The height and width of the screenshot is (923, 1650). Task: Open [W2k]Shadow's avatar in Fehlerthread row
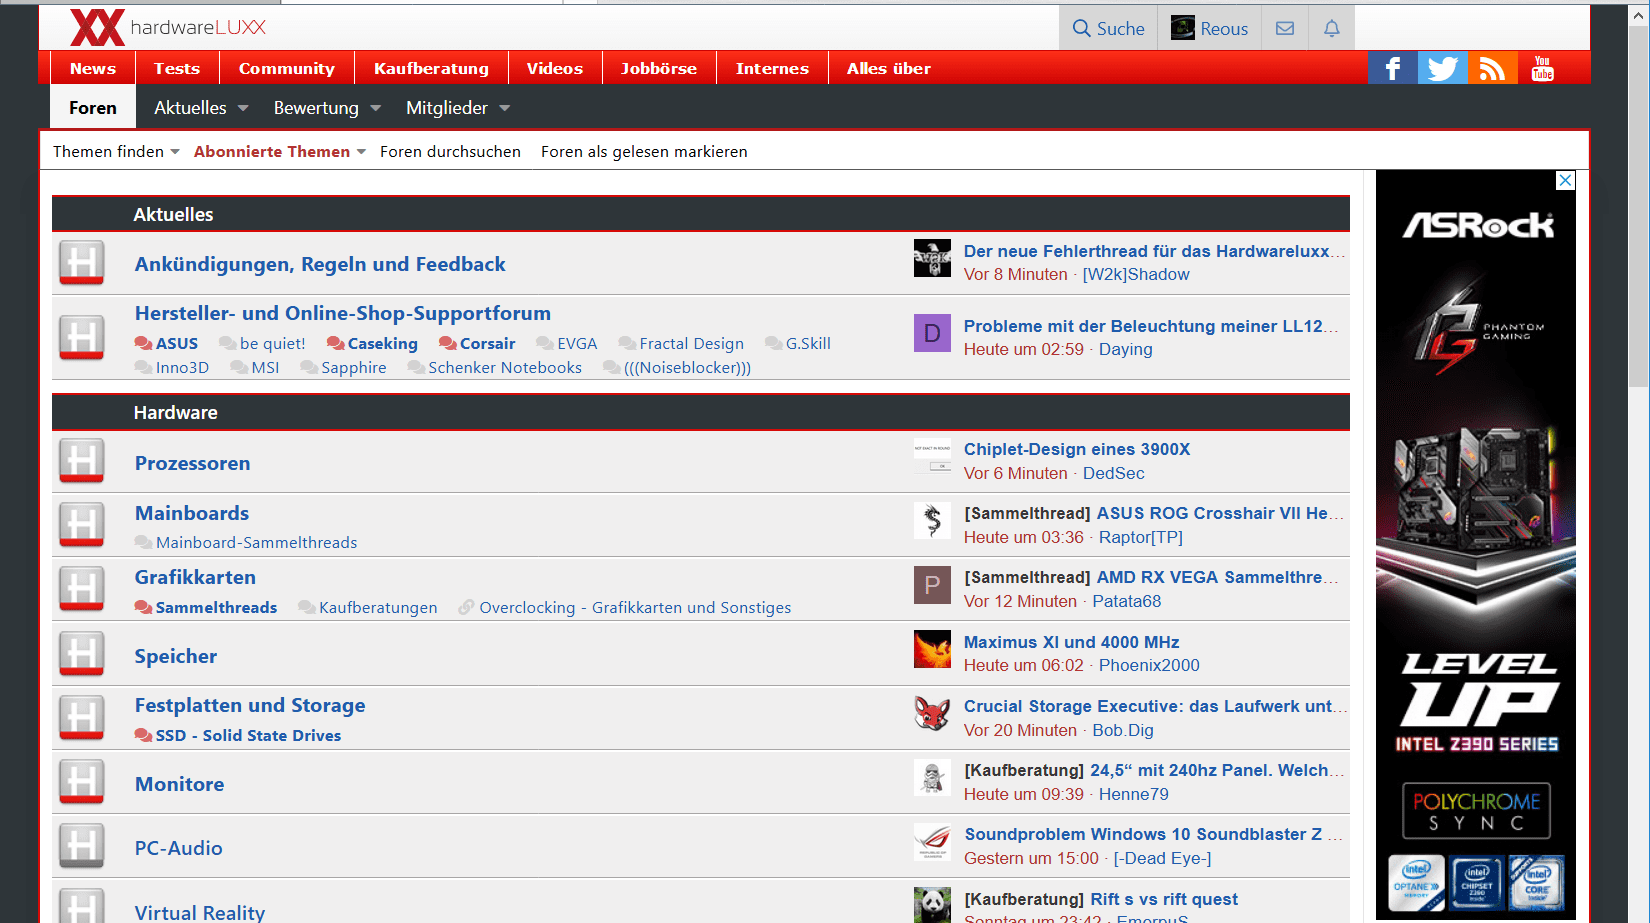tap(932, 258)
